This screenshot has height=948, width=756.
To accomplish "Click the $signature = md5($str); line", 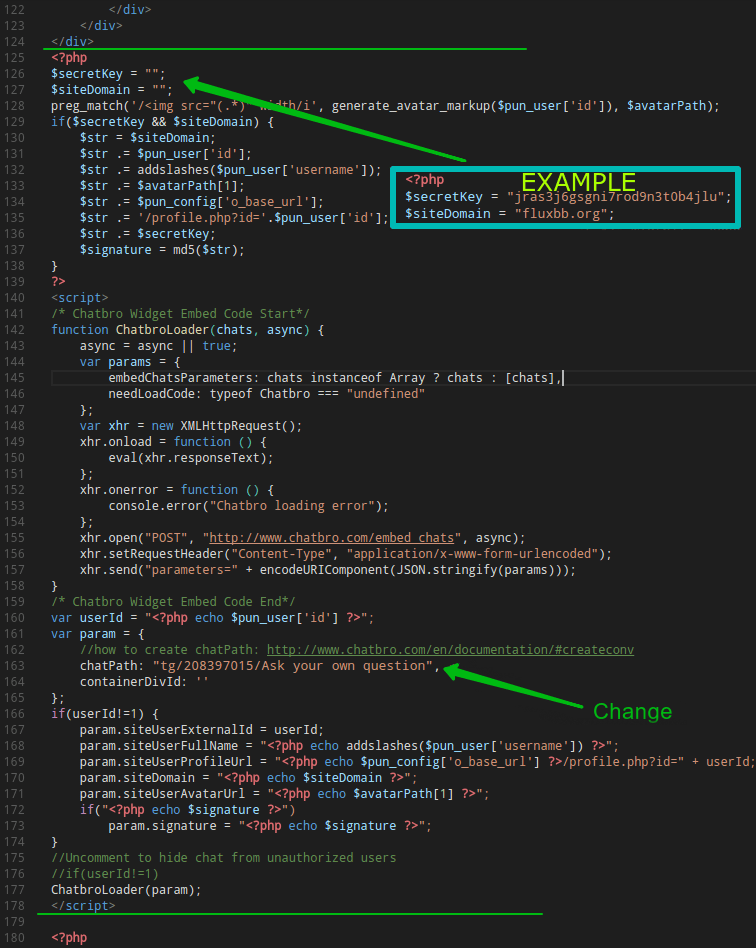I will (162, 250).
